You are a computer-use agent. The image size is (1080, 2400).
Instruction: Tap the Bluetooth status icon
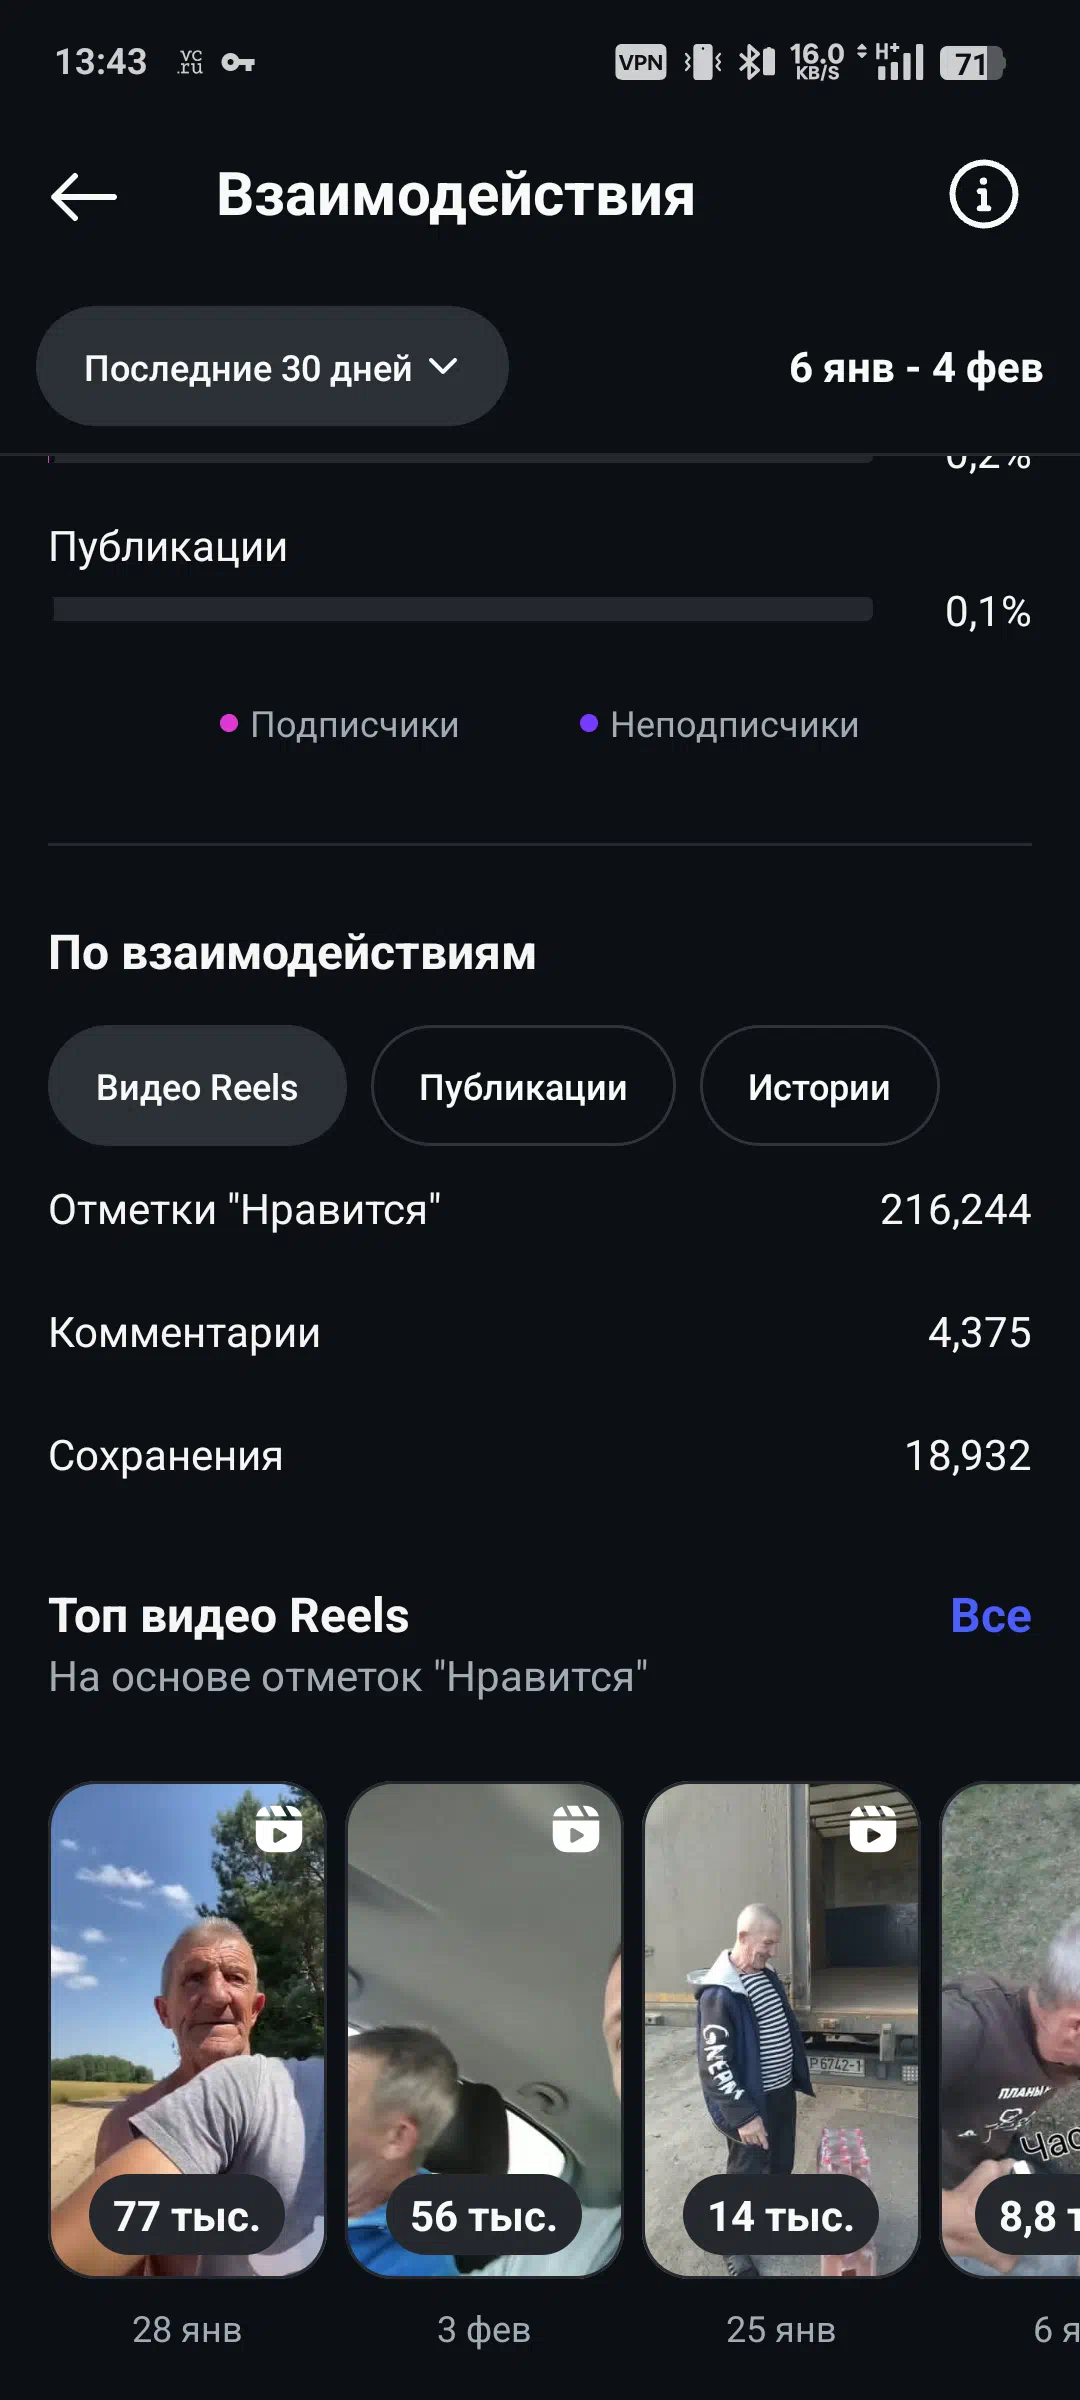tap(756, 63)
